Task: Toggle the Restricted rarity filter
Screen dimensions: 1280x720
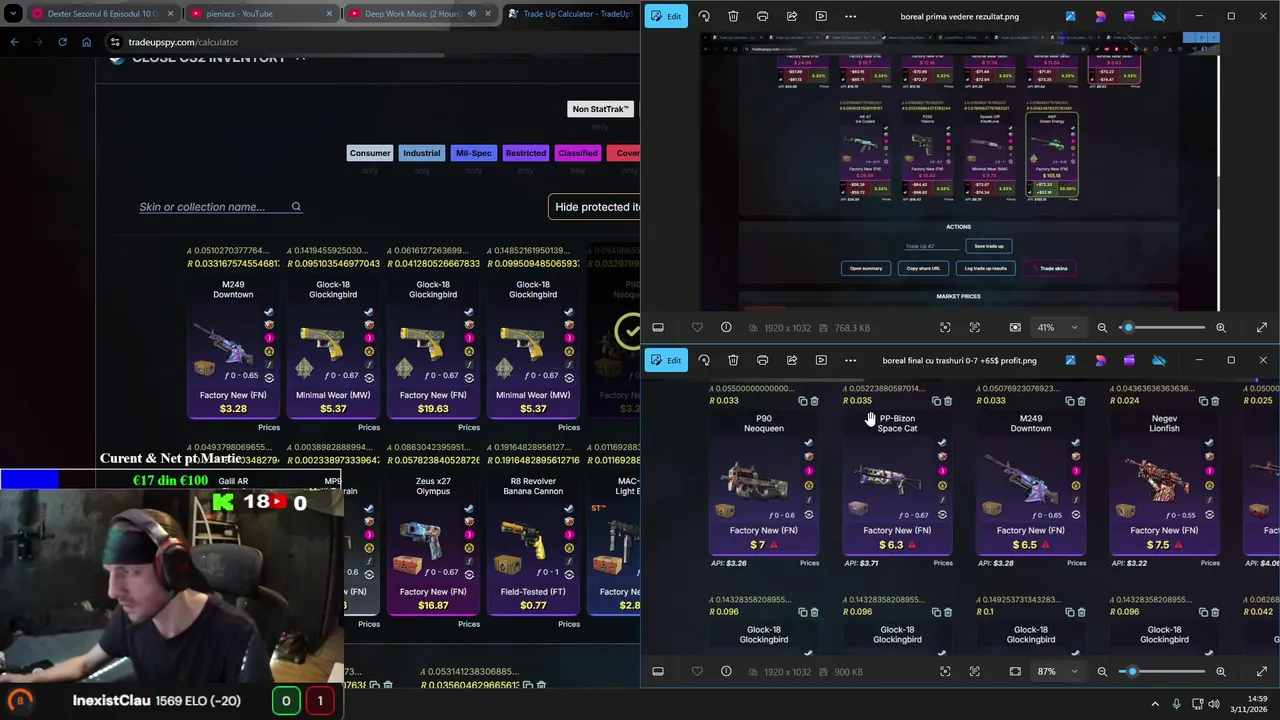Action: coord(526,153)
